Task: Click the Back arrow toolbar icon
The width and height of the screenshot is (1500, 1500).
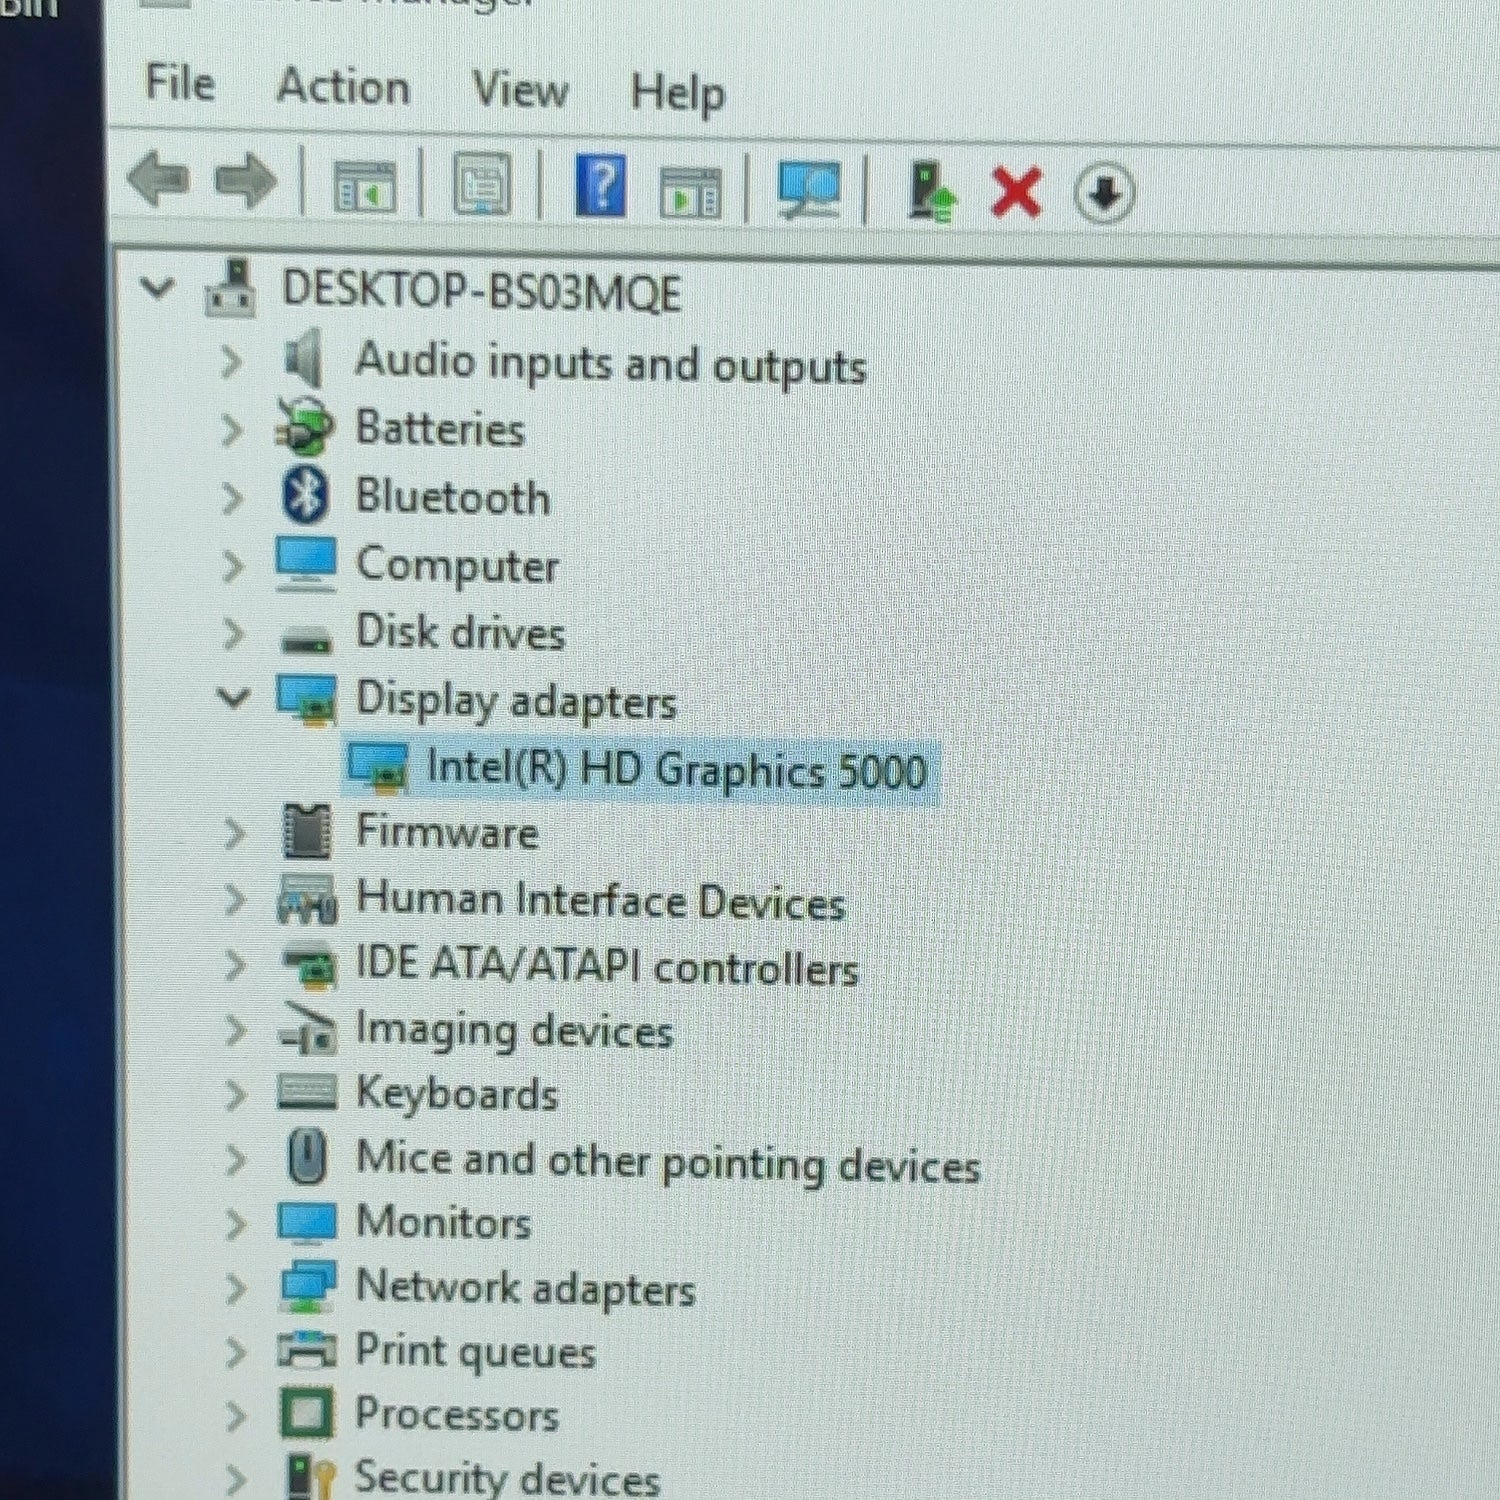Action: 159,181
